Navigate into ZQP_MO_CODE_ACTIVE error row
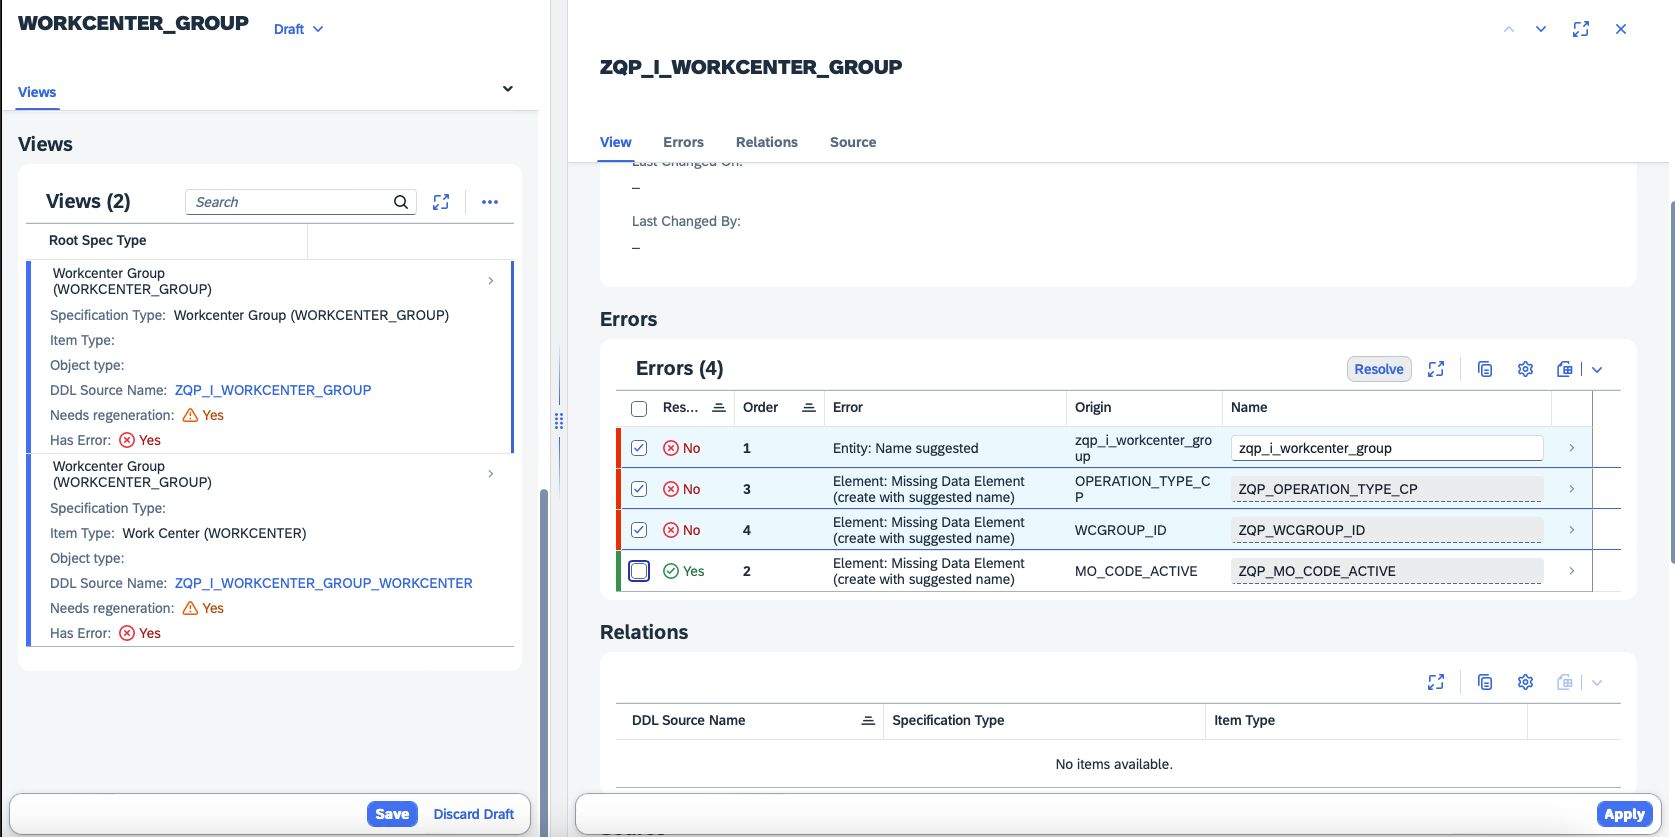This screenshot has height=837, width=1675. [x=1571, y=571]
